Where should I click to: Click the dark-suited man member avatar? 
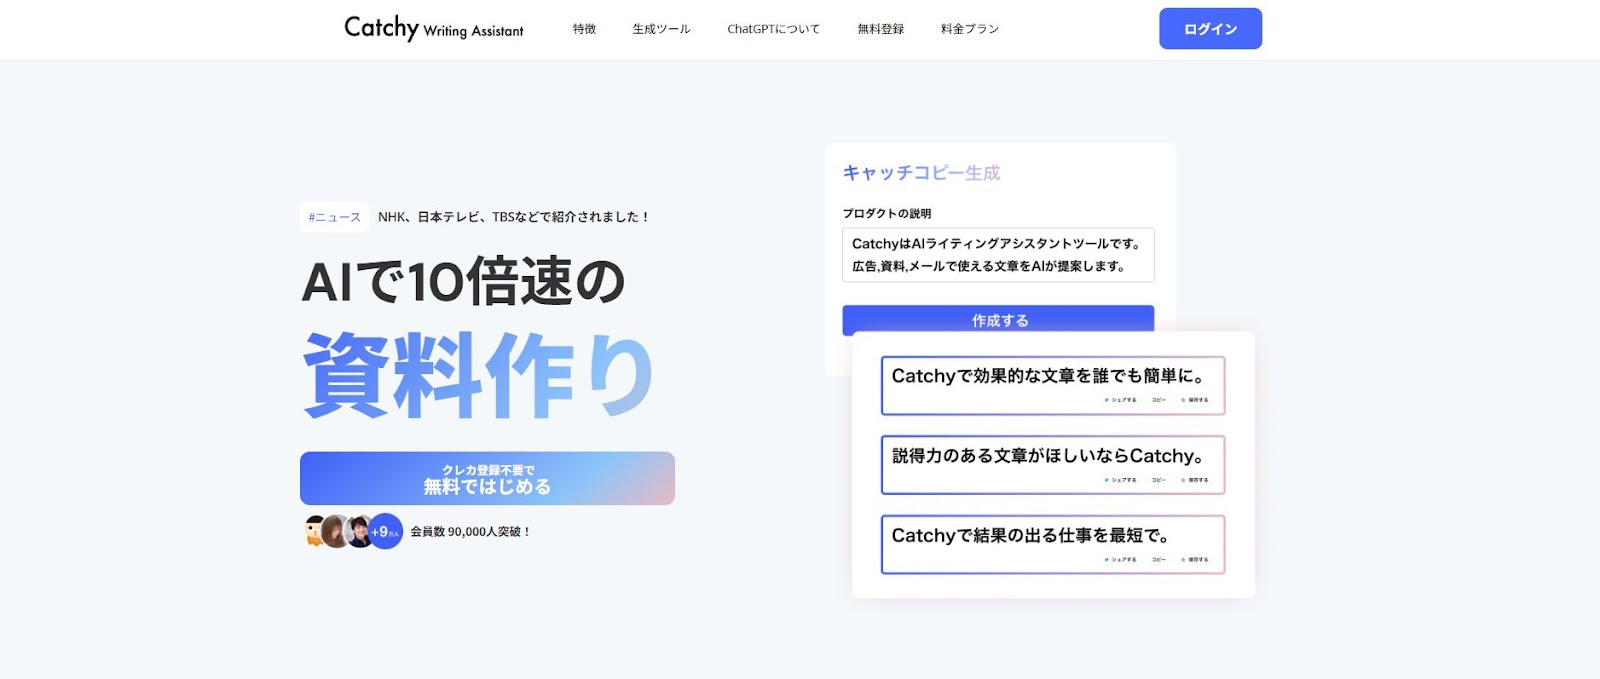[359, 531]
